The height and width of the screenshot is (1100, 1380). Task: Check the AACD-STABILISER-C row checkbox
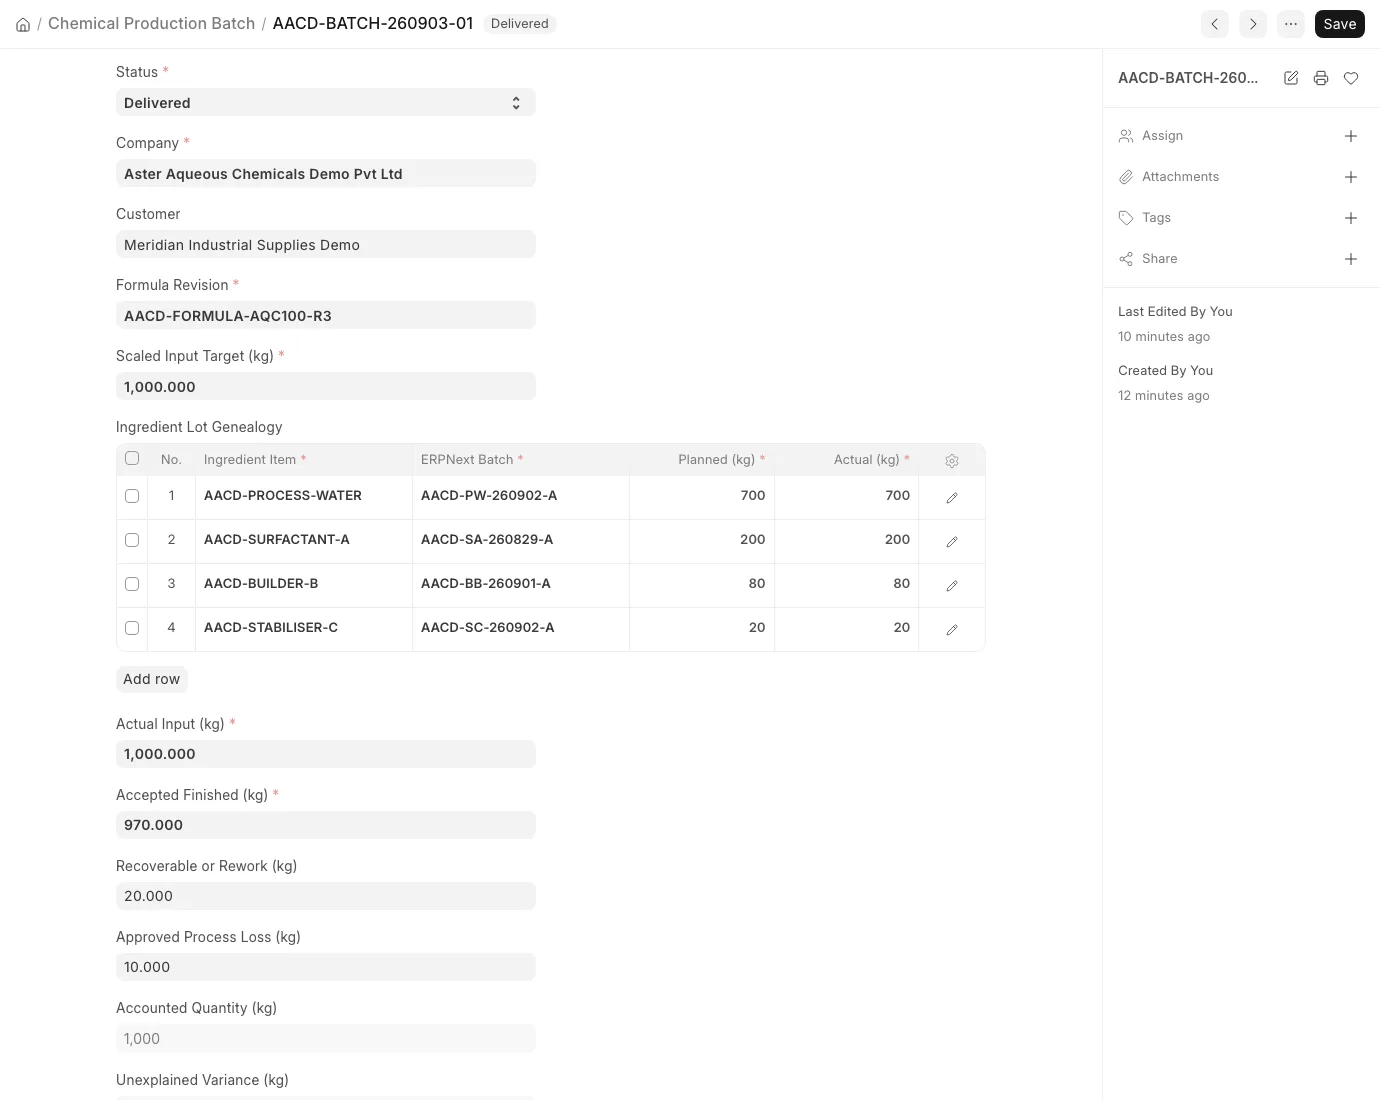(132, 628)
